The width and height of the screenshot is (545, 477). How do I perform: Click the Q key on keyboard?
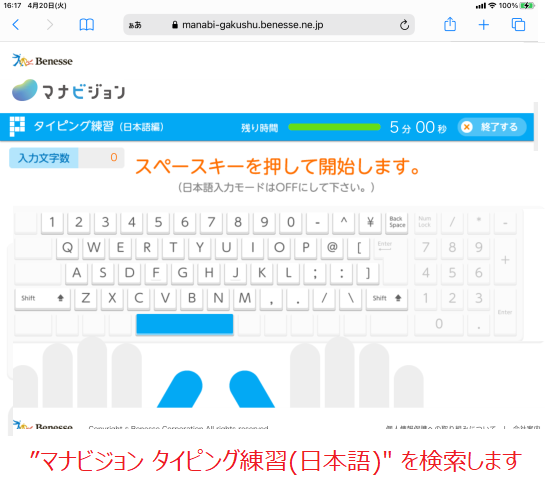coord(67,248)
